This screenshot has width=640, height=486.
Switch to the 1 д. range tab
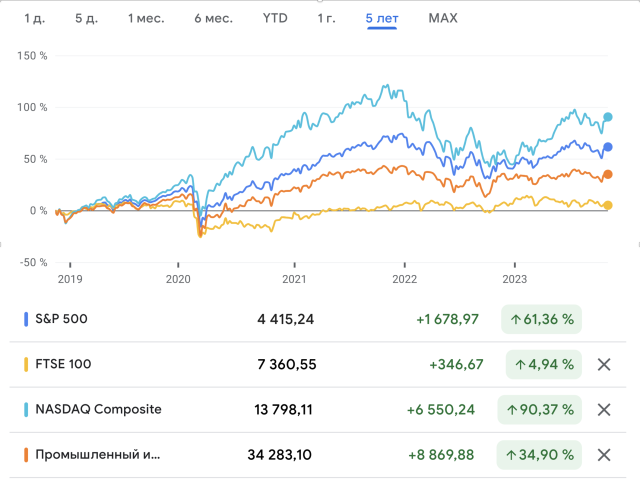click(35, 18)
